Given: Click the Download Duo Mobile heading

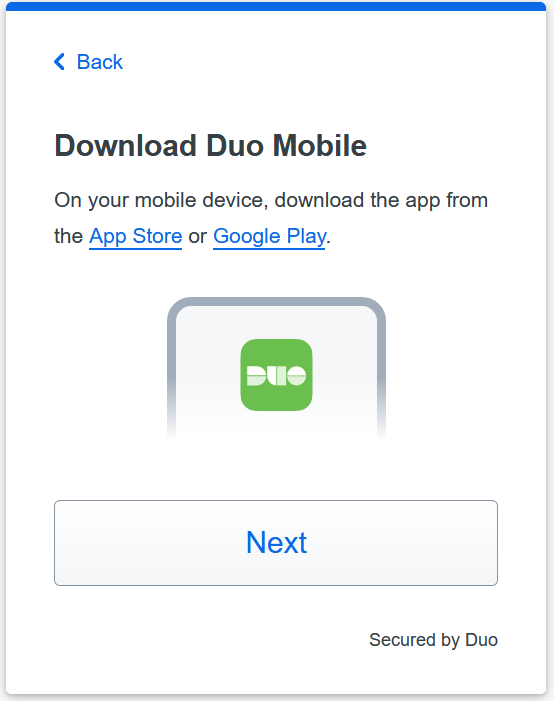Looking at the screenshot, I should (211, 146).
